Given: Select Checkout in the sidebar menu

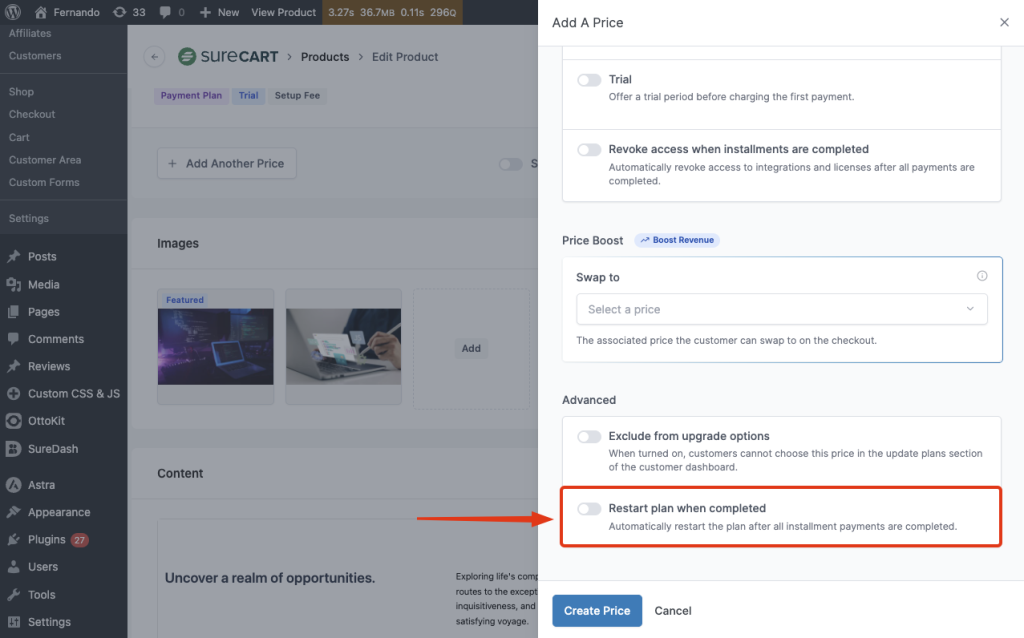Looking at the screenshot, I should (32, 114).
